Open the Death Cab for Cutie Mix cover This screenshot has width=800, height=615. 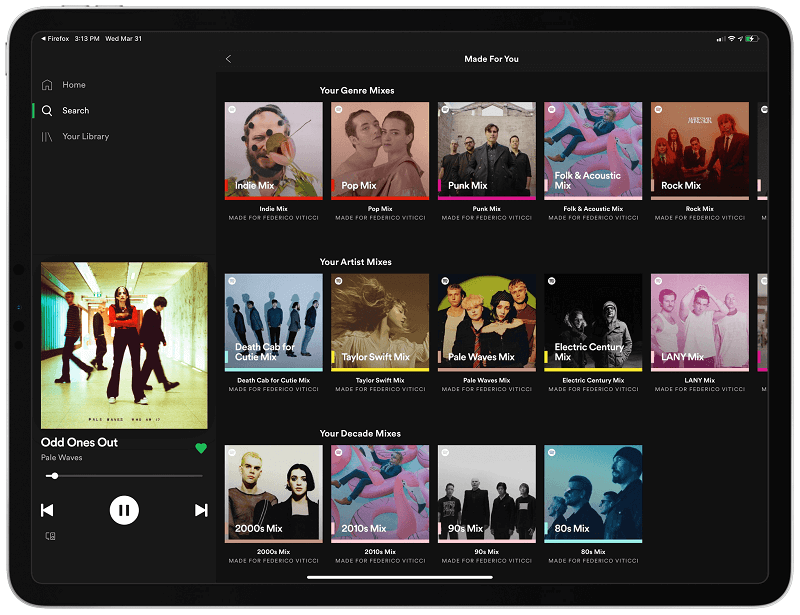(273, 322)
